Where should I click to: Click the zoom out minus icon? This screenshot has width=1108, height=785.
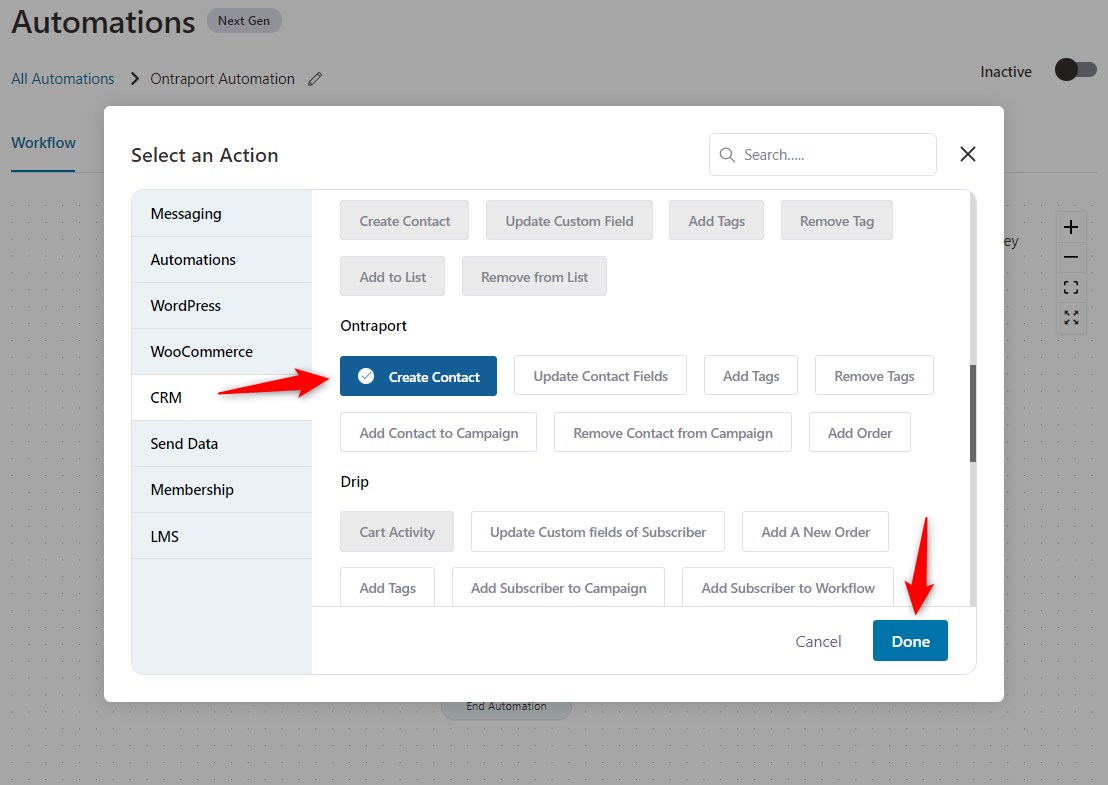[x=1071, y=257]
